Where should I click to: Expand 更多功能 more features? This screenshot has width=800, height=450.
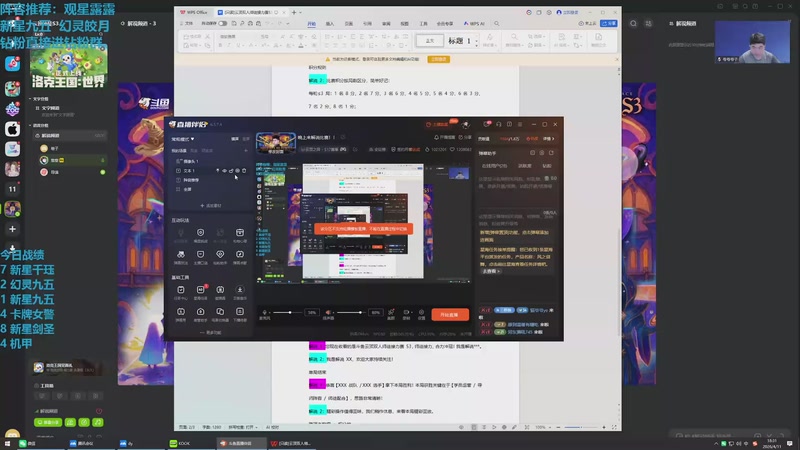coord(211,333)
